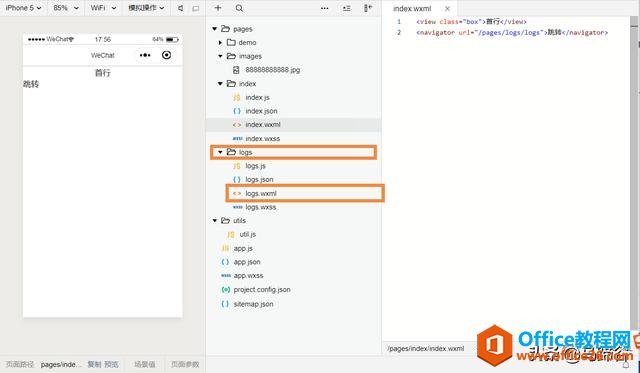Open 88888888888.jpg image file
Screen dimensions: 640x373
pyautogui.click(x=272, y=70)
